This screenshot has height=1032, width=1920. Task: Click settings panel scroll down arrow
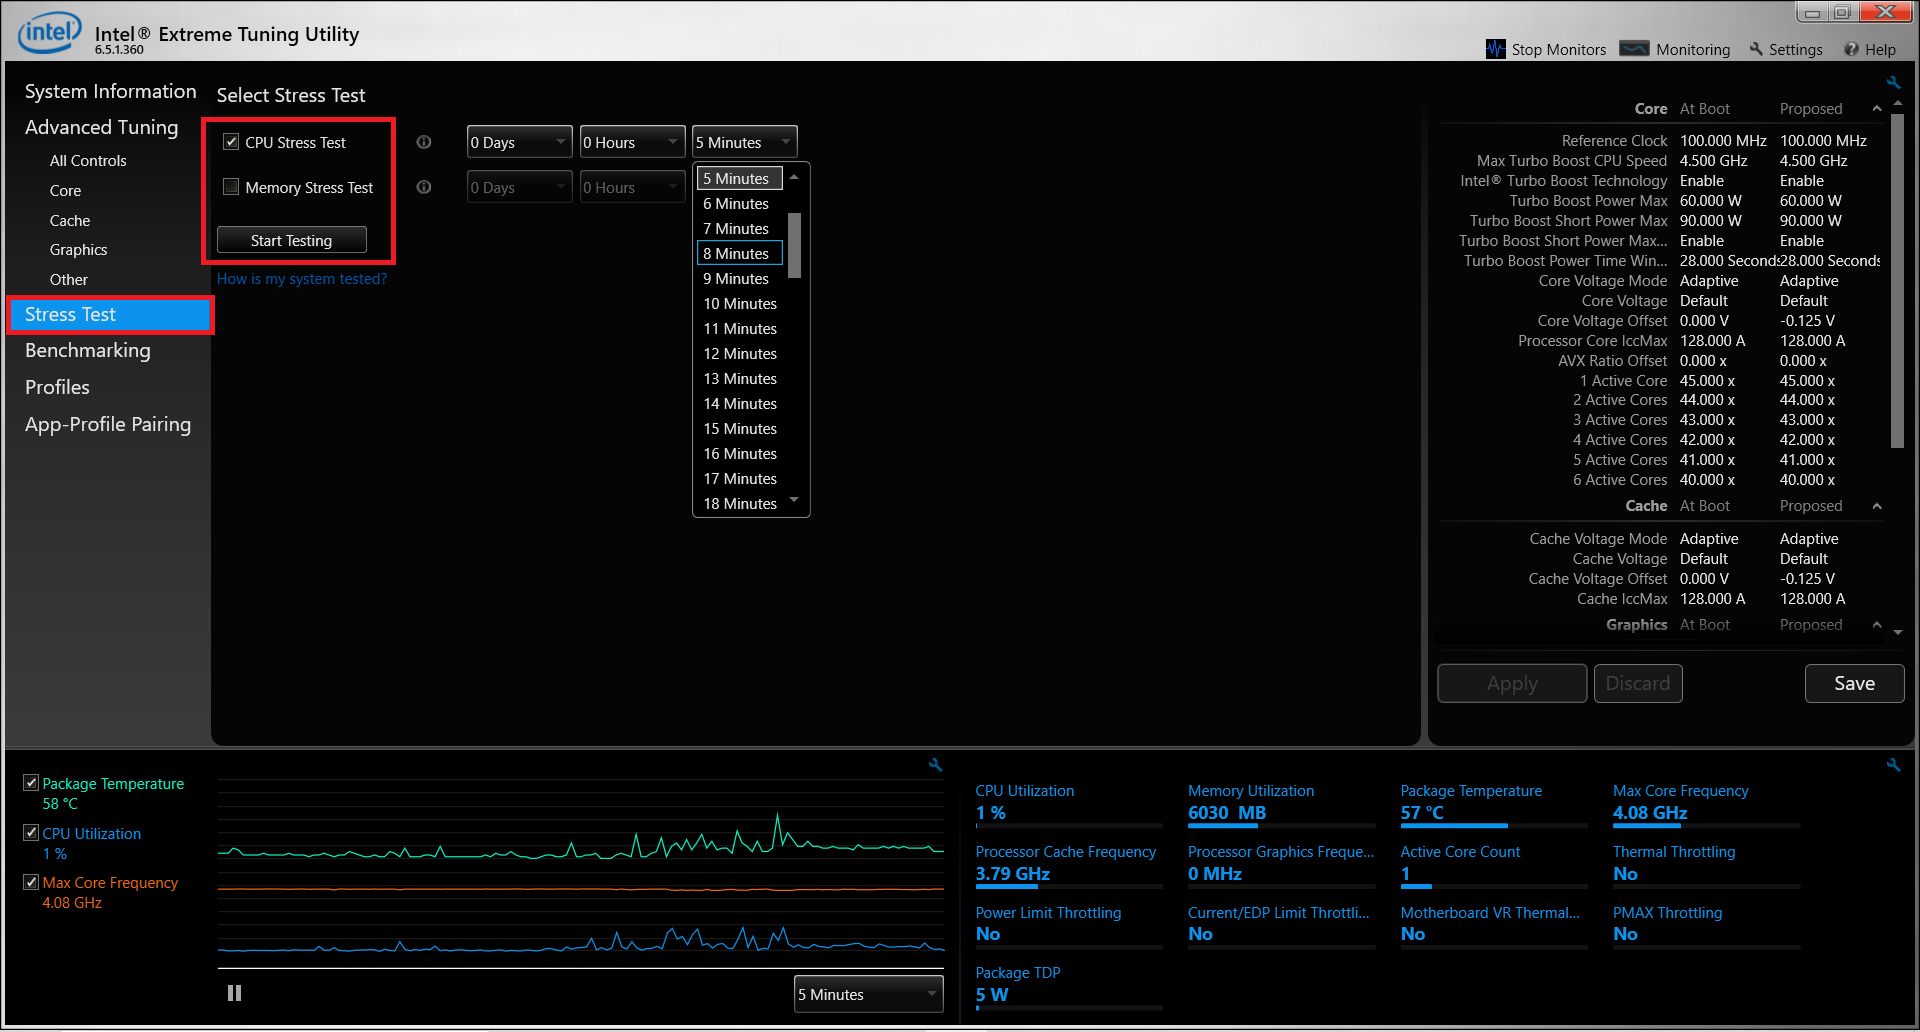point(1897,633)
